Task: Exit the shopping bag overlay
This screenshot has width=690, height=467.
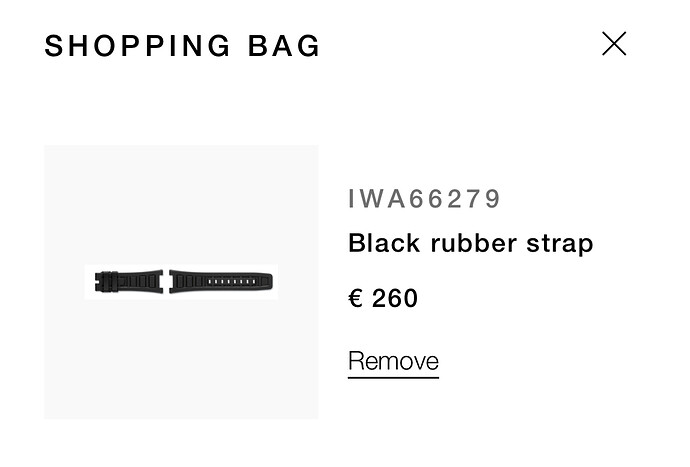Action: [x=614, y=44]
